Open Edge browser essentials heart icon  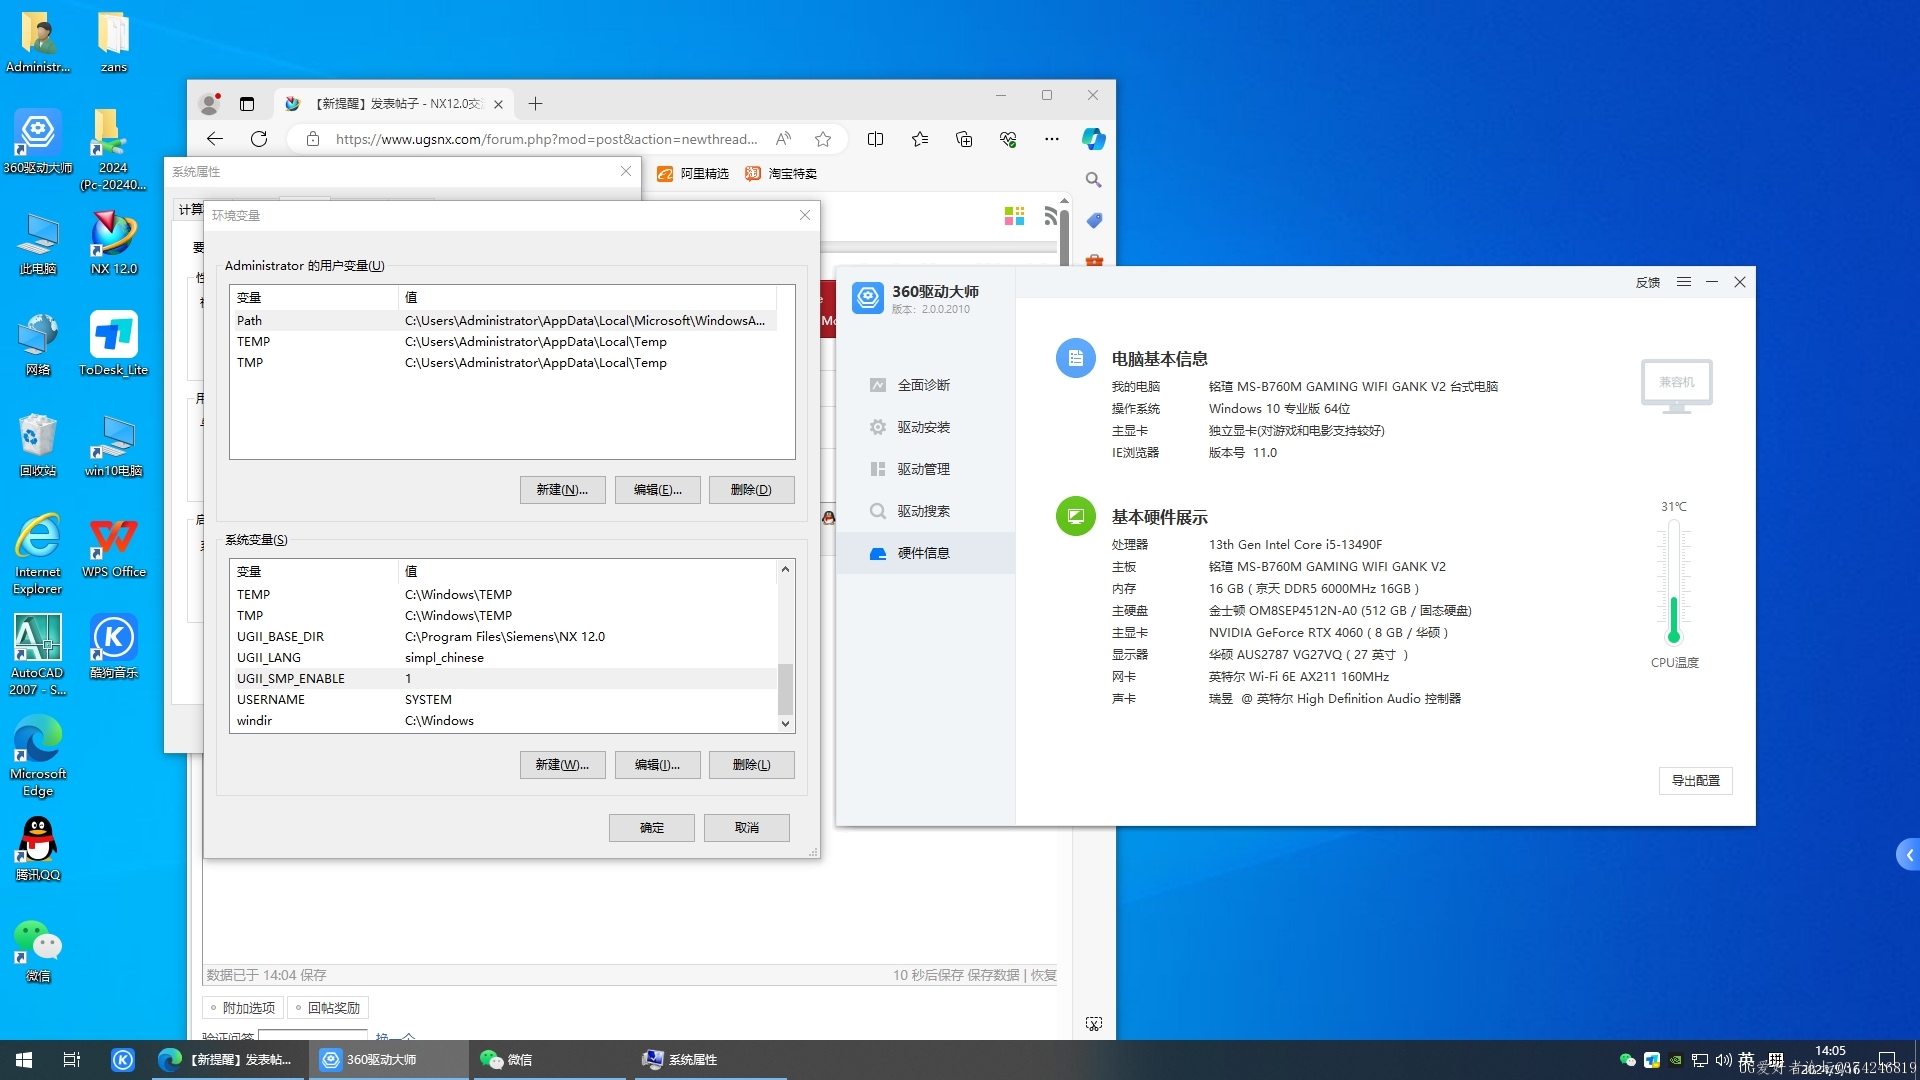1008,139
